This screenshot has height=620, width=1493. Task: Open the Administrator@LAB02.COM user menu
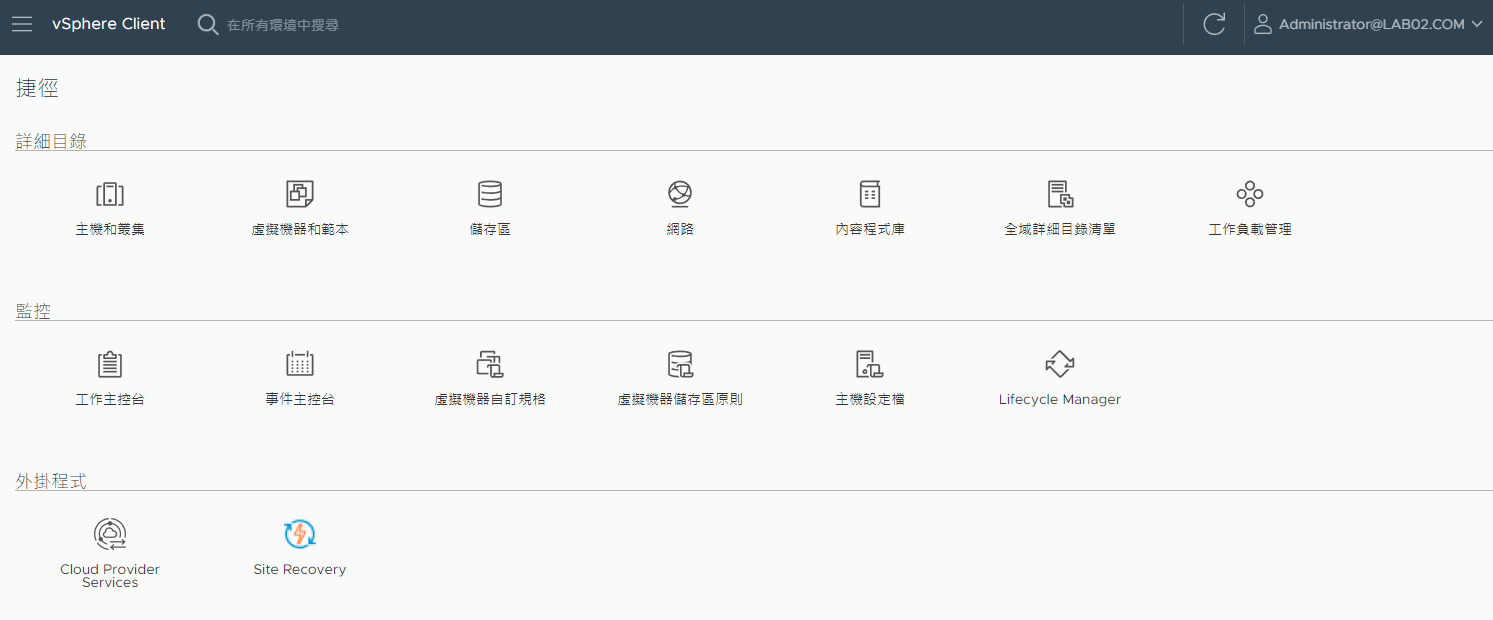click(x=1368, y=24)
